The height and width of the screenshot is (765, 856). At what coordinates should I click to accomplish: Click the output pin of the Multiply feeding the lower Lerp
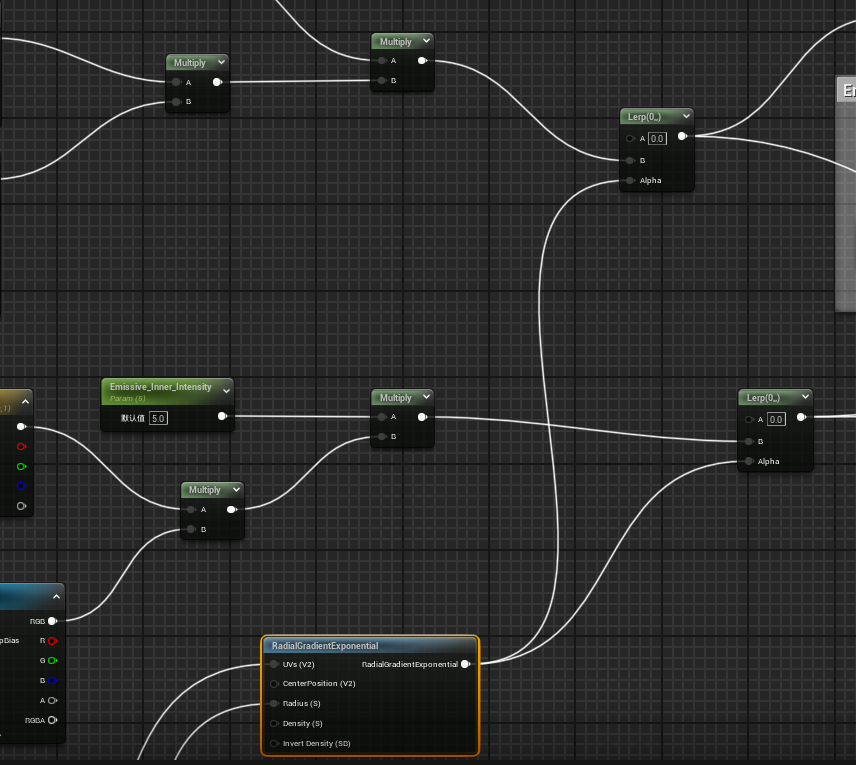tap(422, 417)
